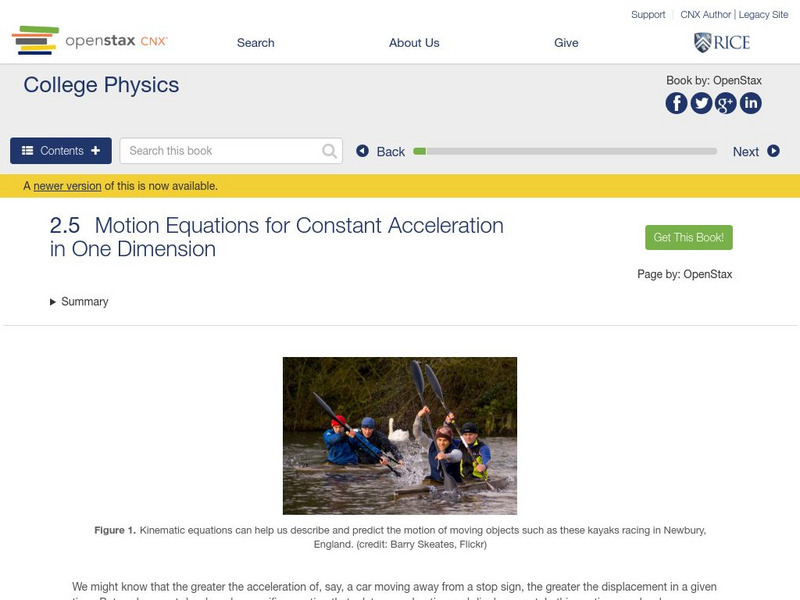This screenshot has width=800, height=600.
Task: Share the book on Google Plus
Action: (726, 103)
